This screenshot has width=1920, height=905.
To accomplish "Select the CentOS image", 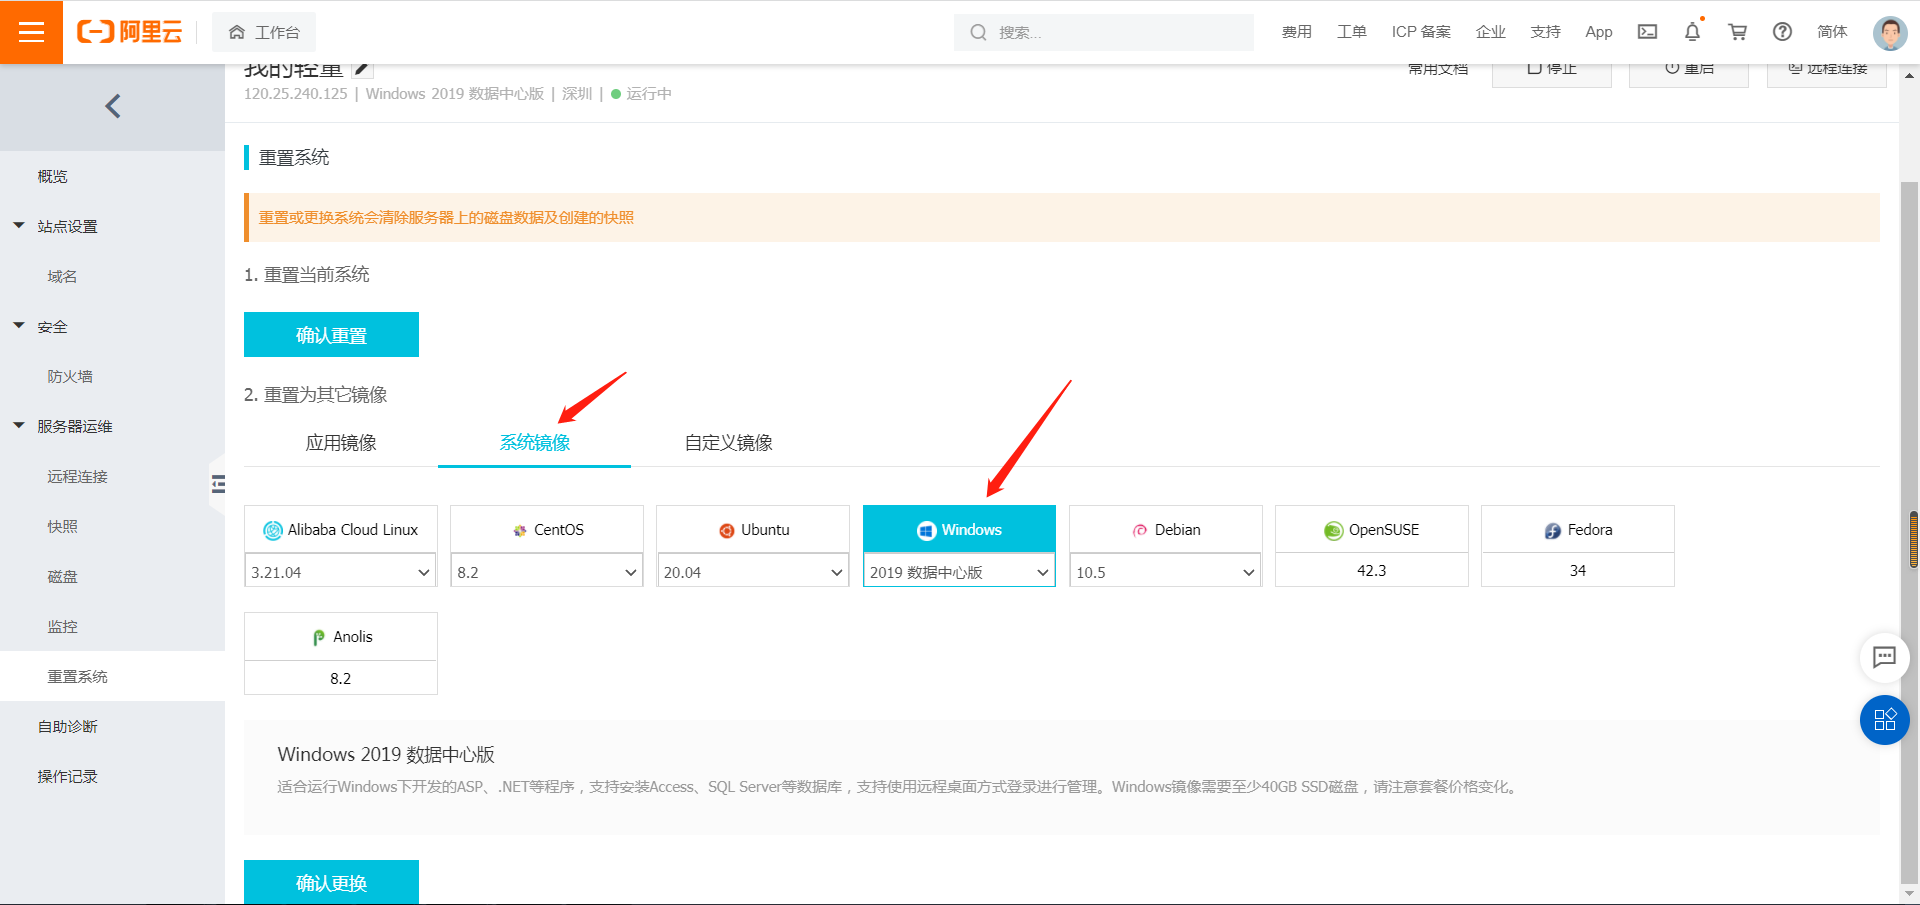I will pyautogui.click(x=547, y=529).
